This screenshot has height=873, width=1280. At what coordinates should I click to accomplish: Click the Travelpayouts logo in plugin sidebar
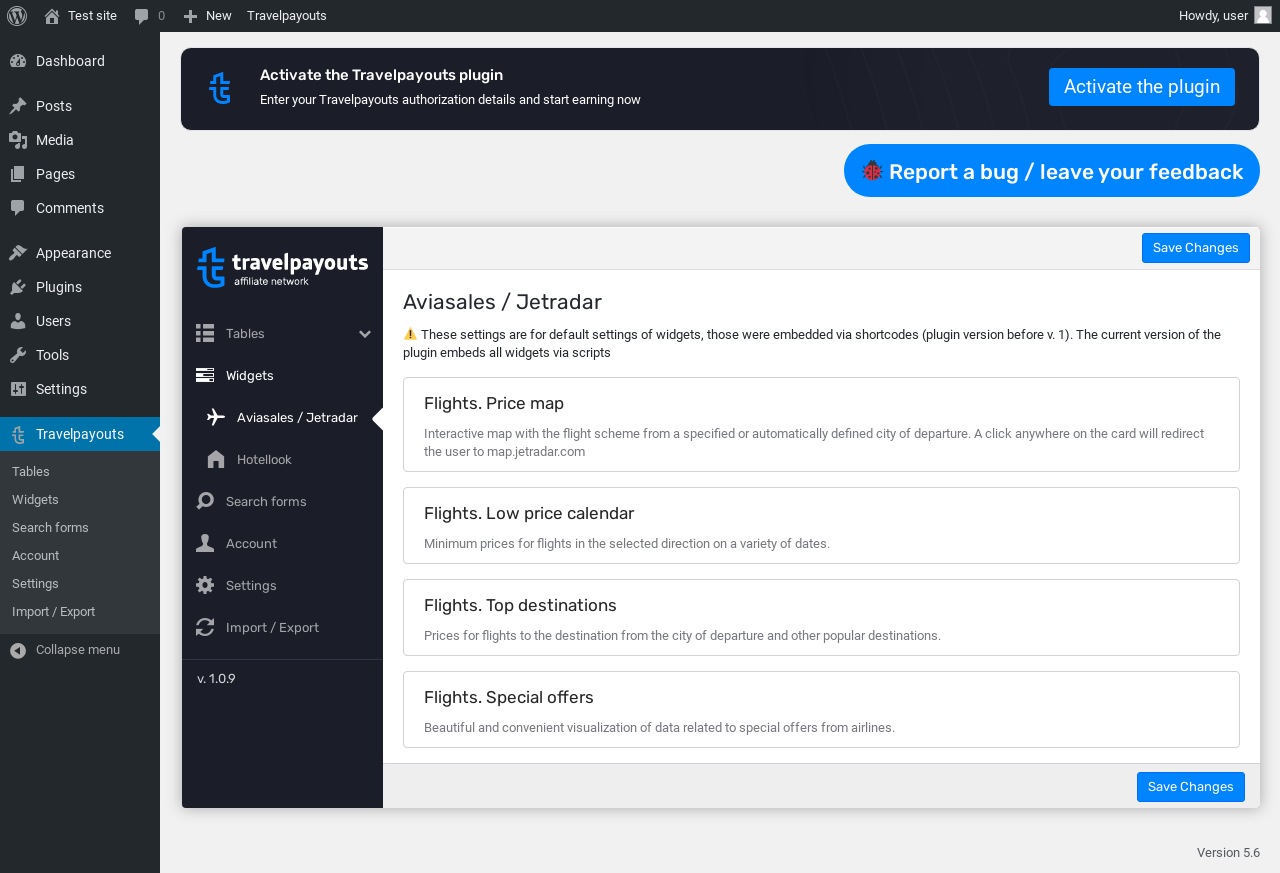tap(282, 267)
